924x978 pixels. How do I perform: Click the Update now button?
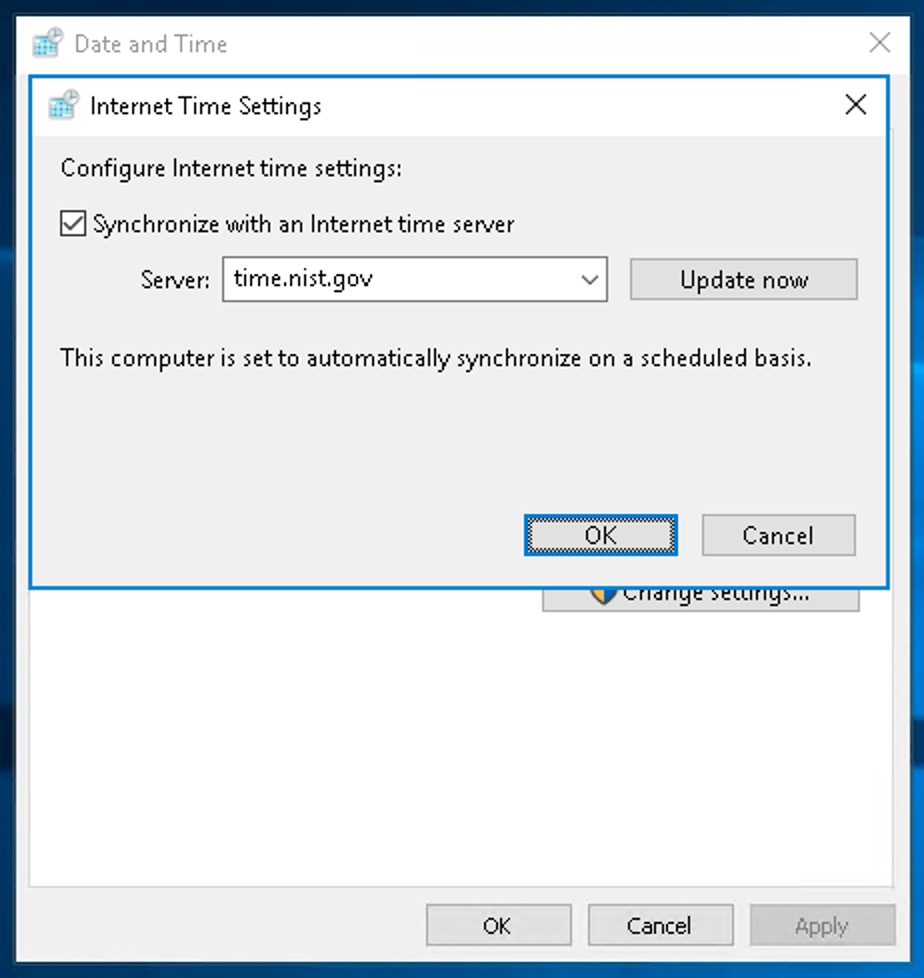click(743, 279)
